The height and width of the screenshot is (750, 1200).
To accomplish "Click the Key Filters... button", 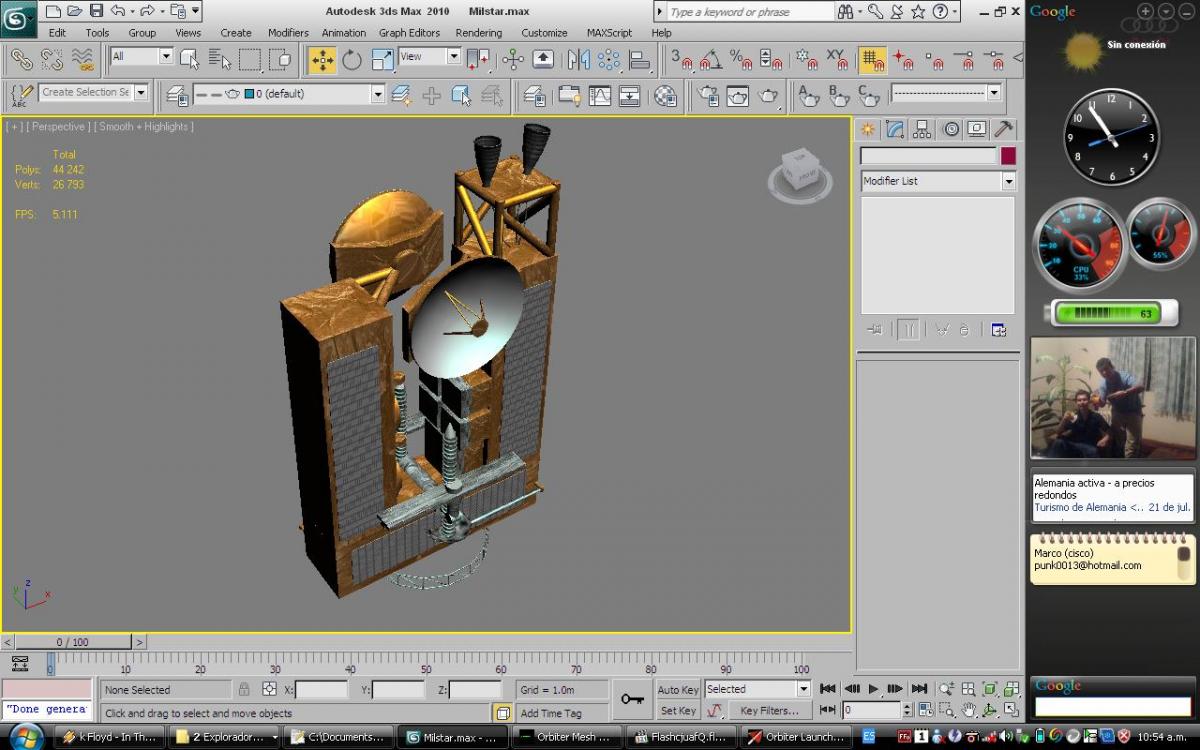I will click(769, 711).
